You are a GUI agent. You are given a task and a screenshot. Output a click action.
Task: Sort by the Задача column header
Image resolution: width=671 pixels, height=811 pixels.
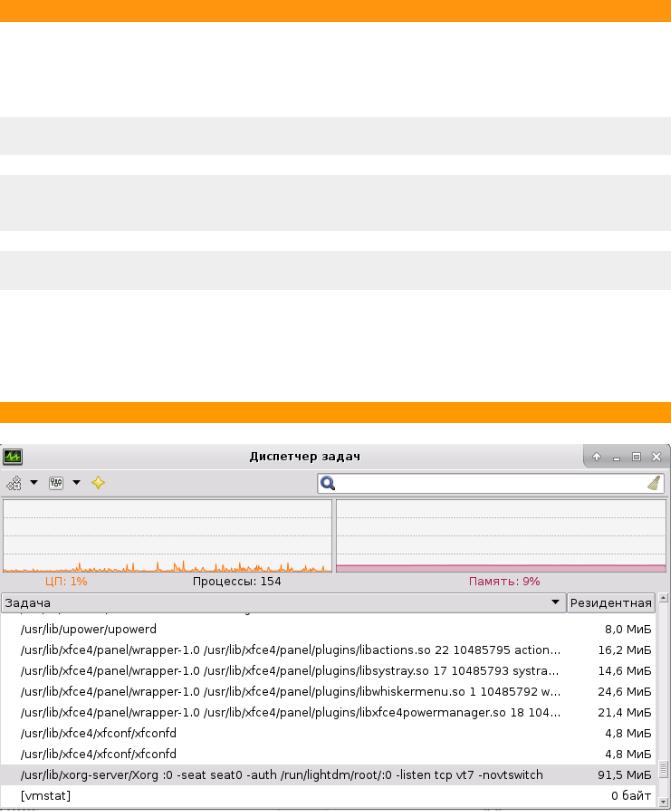click(x=284, y=603)
